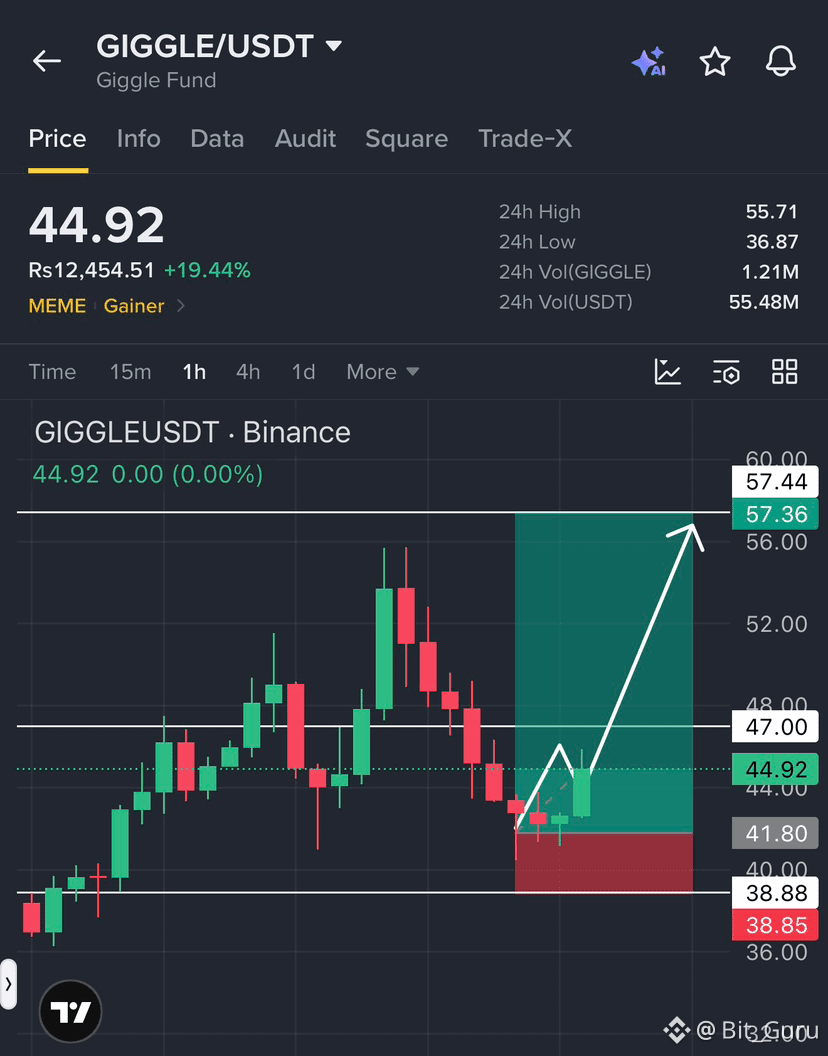Open the AI sparkle assistant icon
Viewport: 828px width, 1056px height.
point(649,61)
